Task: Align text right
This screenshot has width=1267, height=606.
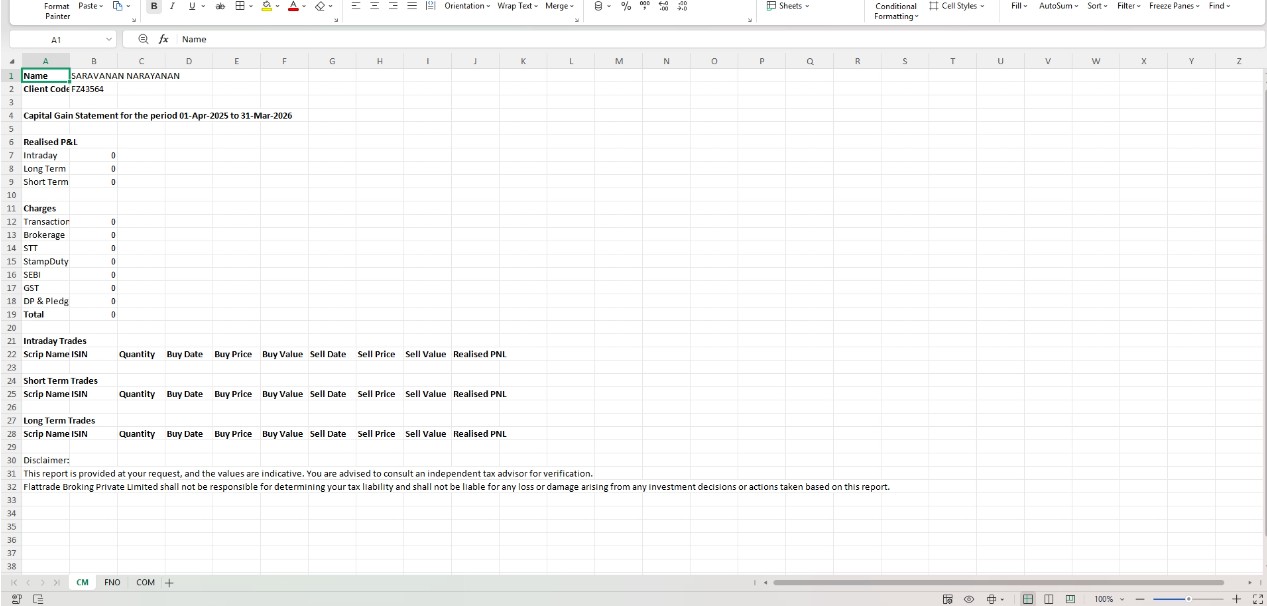Action: pyautogui.click(x=393, y=6)
